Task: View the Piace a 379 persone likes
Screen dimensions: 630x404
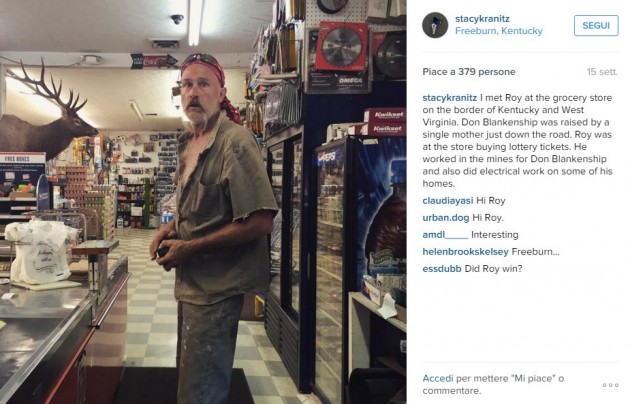Action: point(468,72)
